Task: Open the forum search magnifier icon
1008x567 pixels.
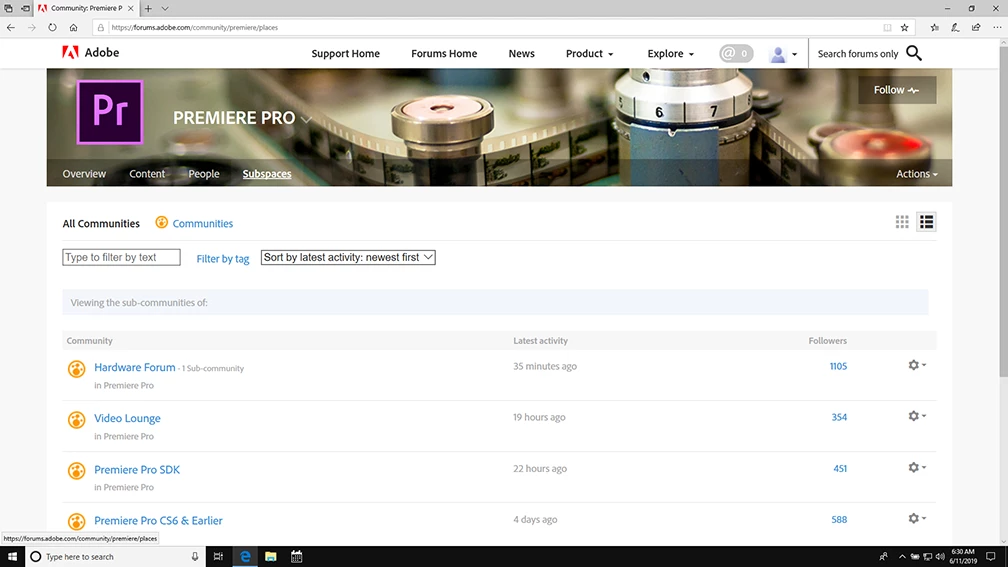Action: coord(914,53)
